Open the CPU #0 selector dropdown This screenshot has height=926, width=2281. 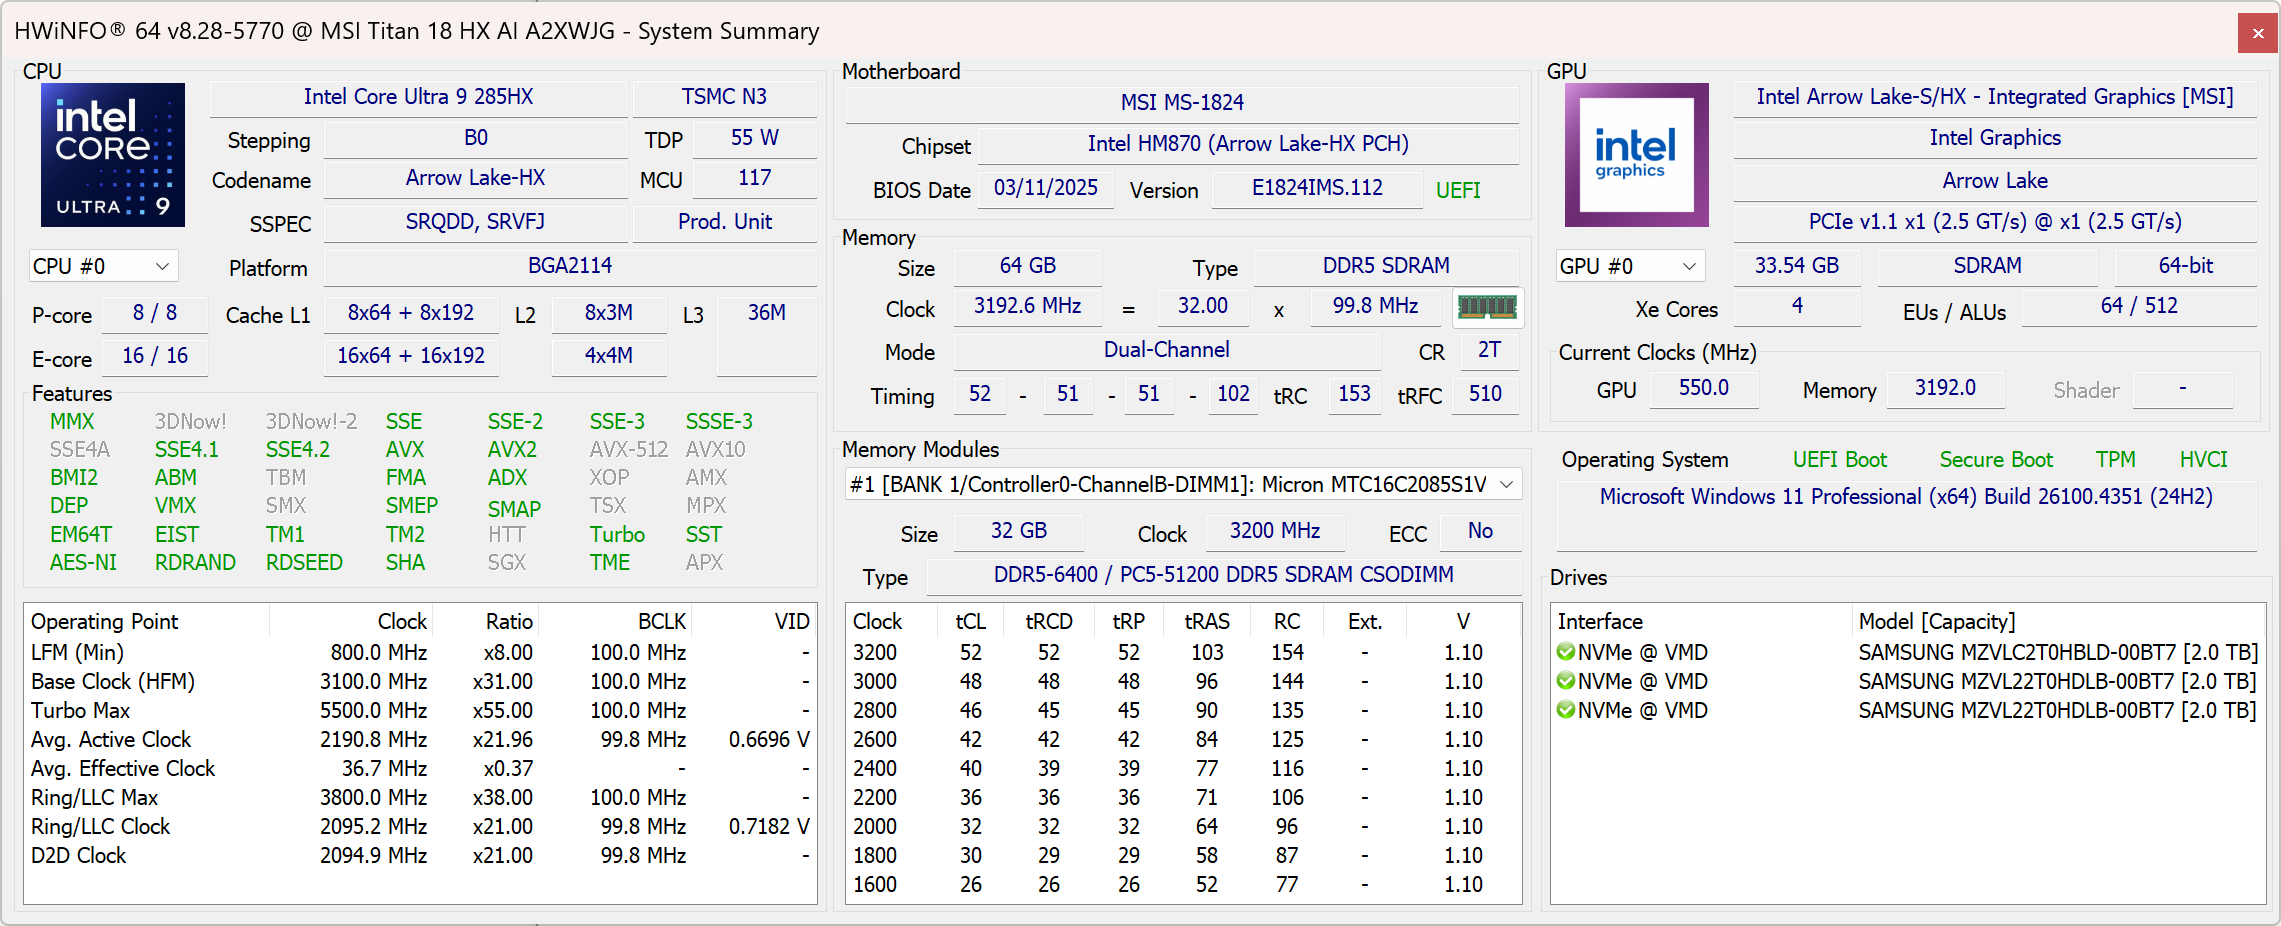pos(103,266)
